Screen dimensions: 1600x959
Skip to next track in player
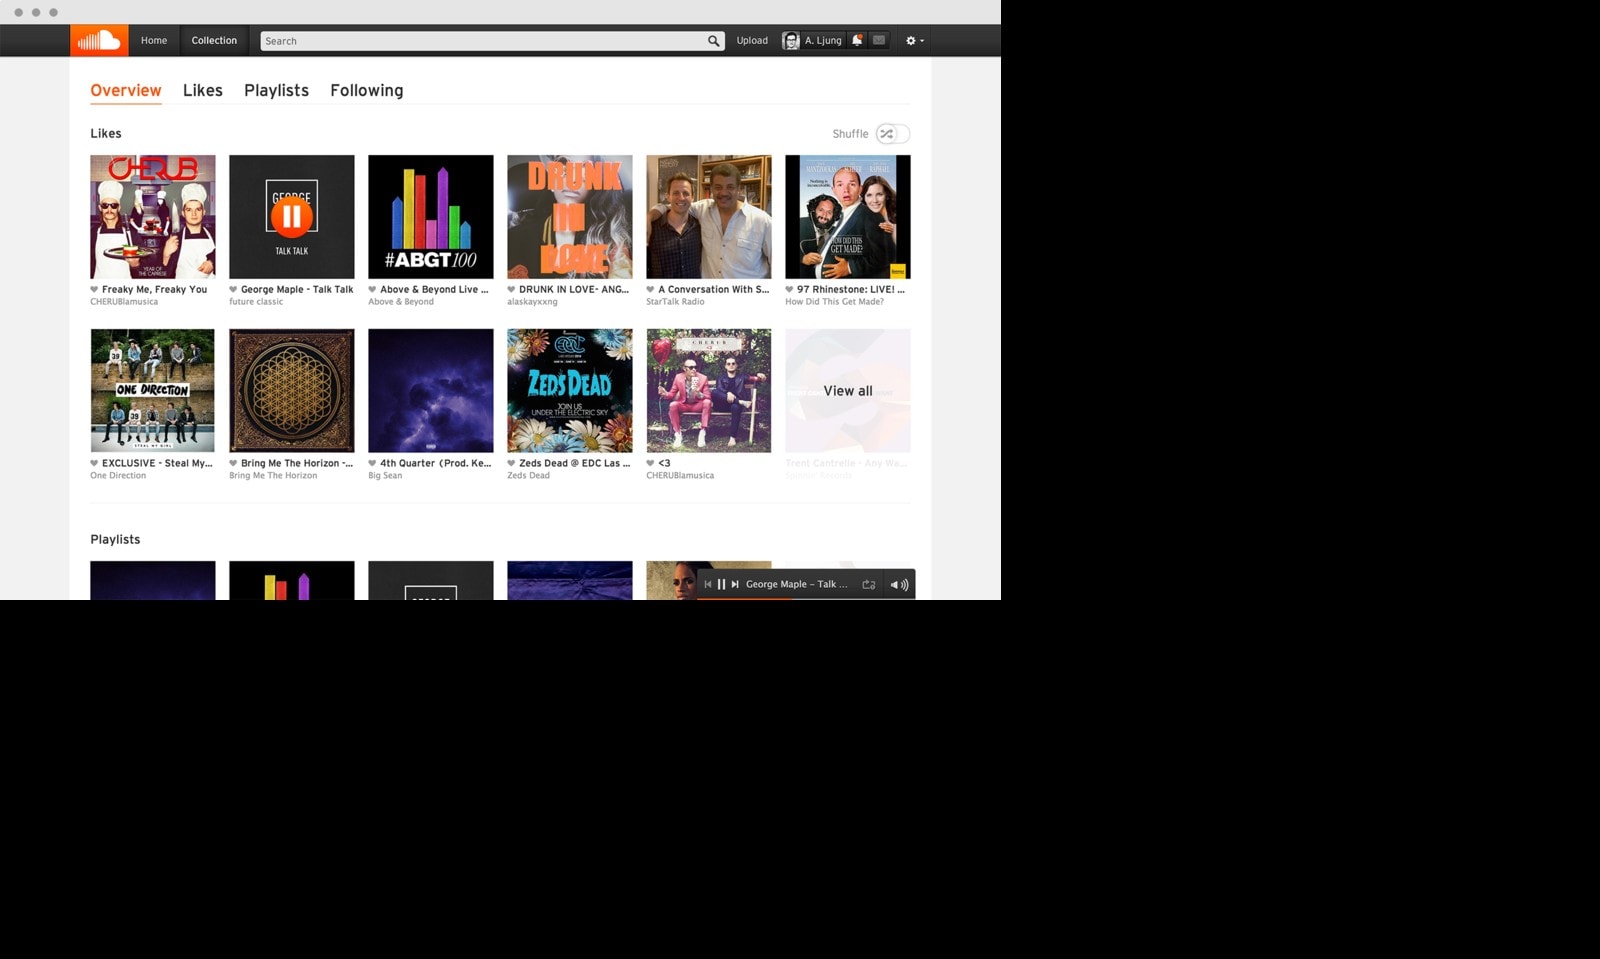[735, 584]
